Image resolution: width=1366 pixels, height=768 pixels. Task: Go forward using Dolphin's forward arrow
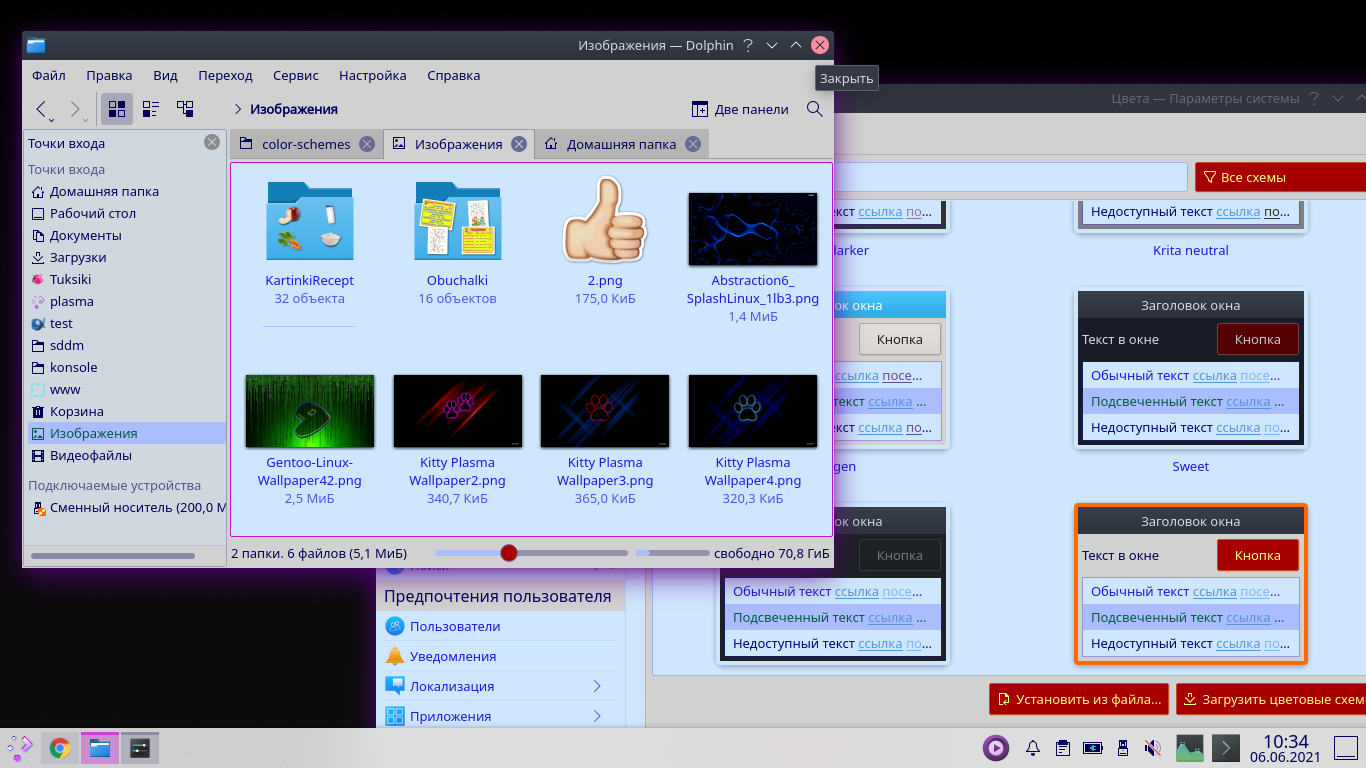point(77,109)
